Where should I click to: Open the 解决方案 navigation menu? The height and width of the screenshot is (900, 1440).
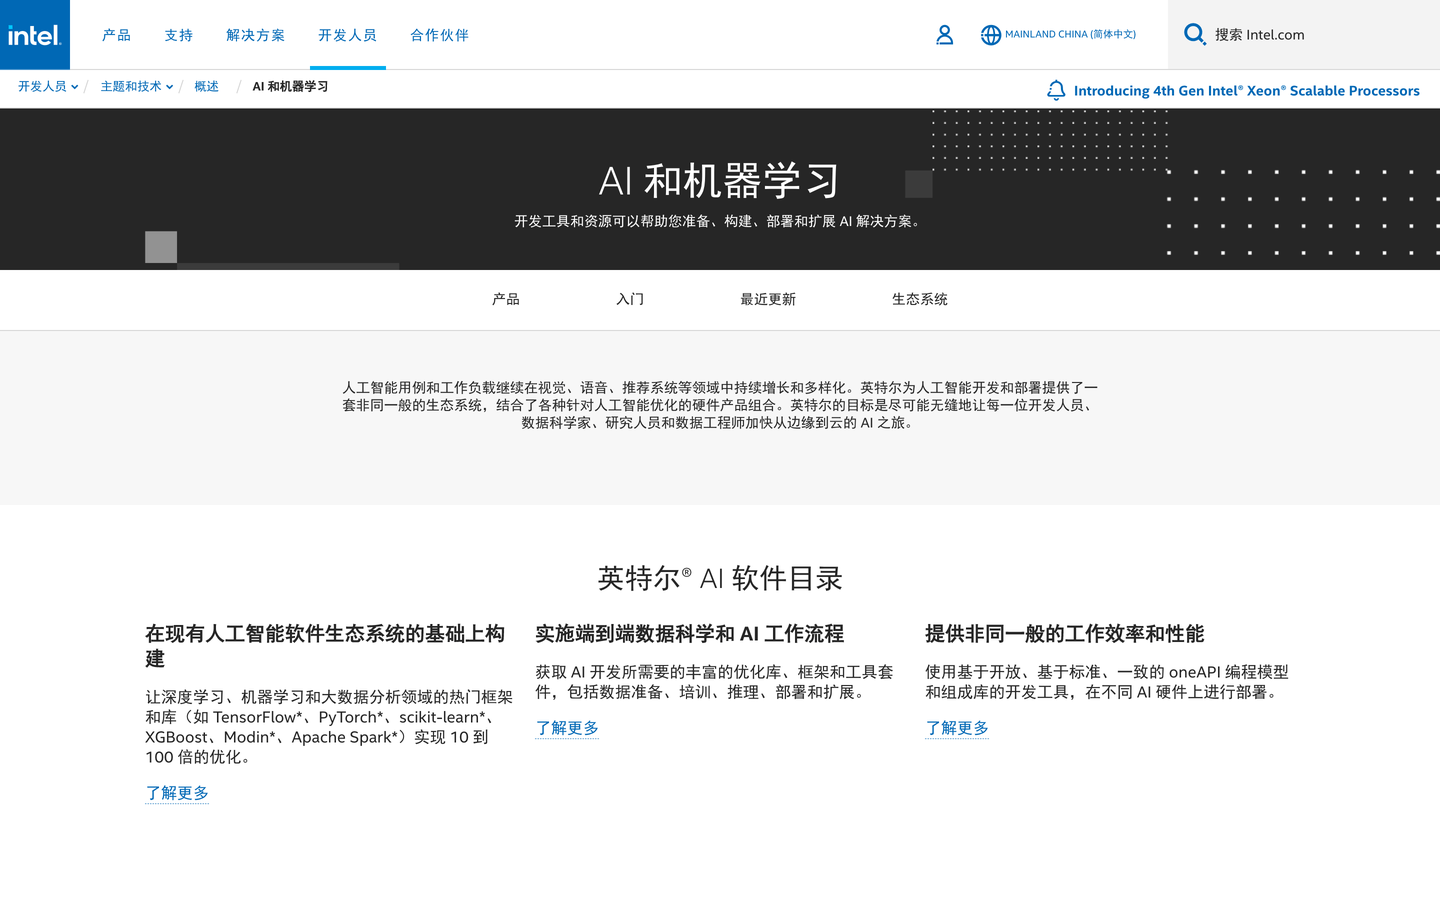click(256, 35)
